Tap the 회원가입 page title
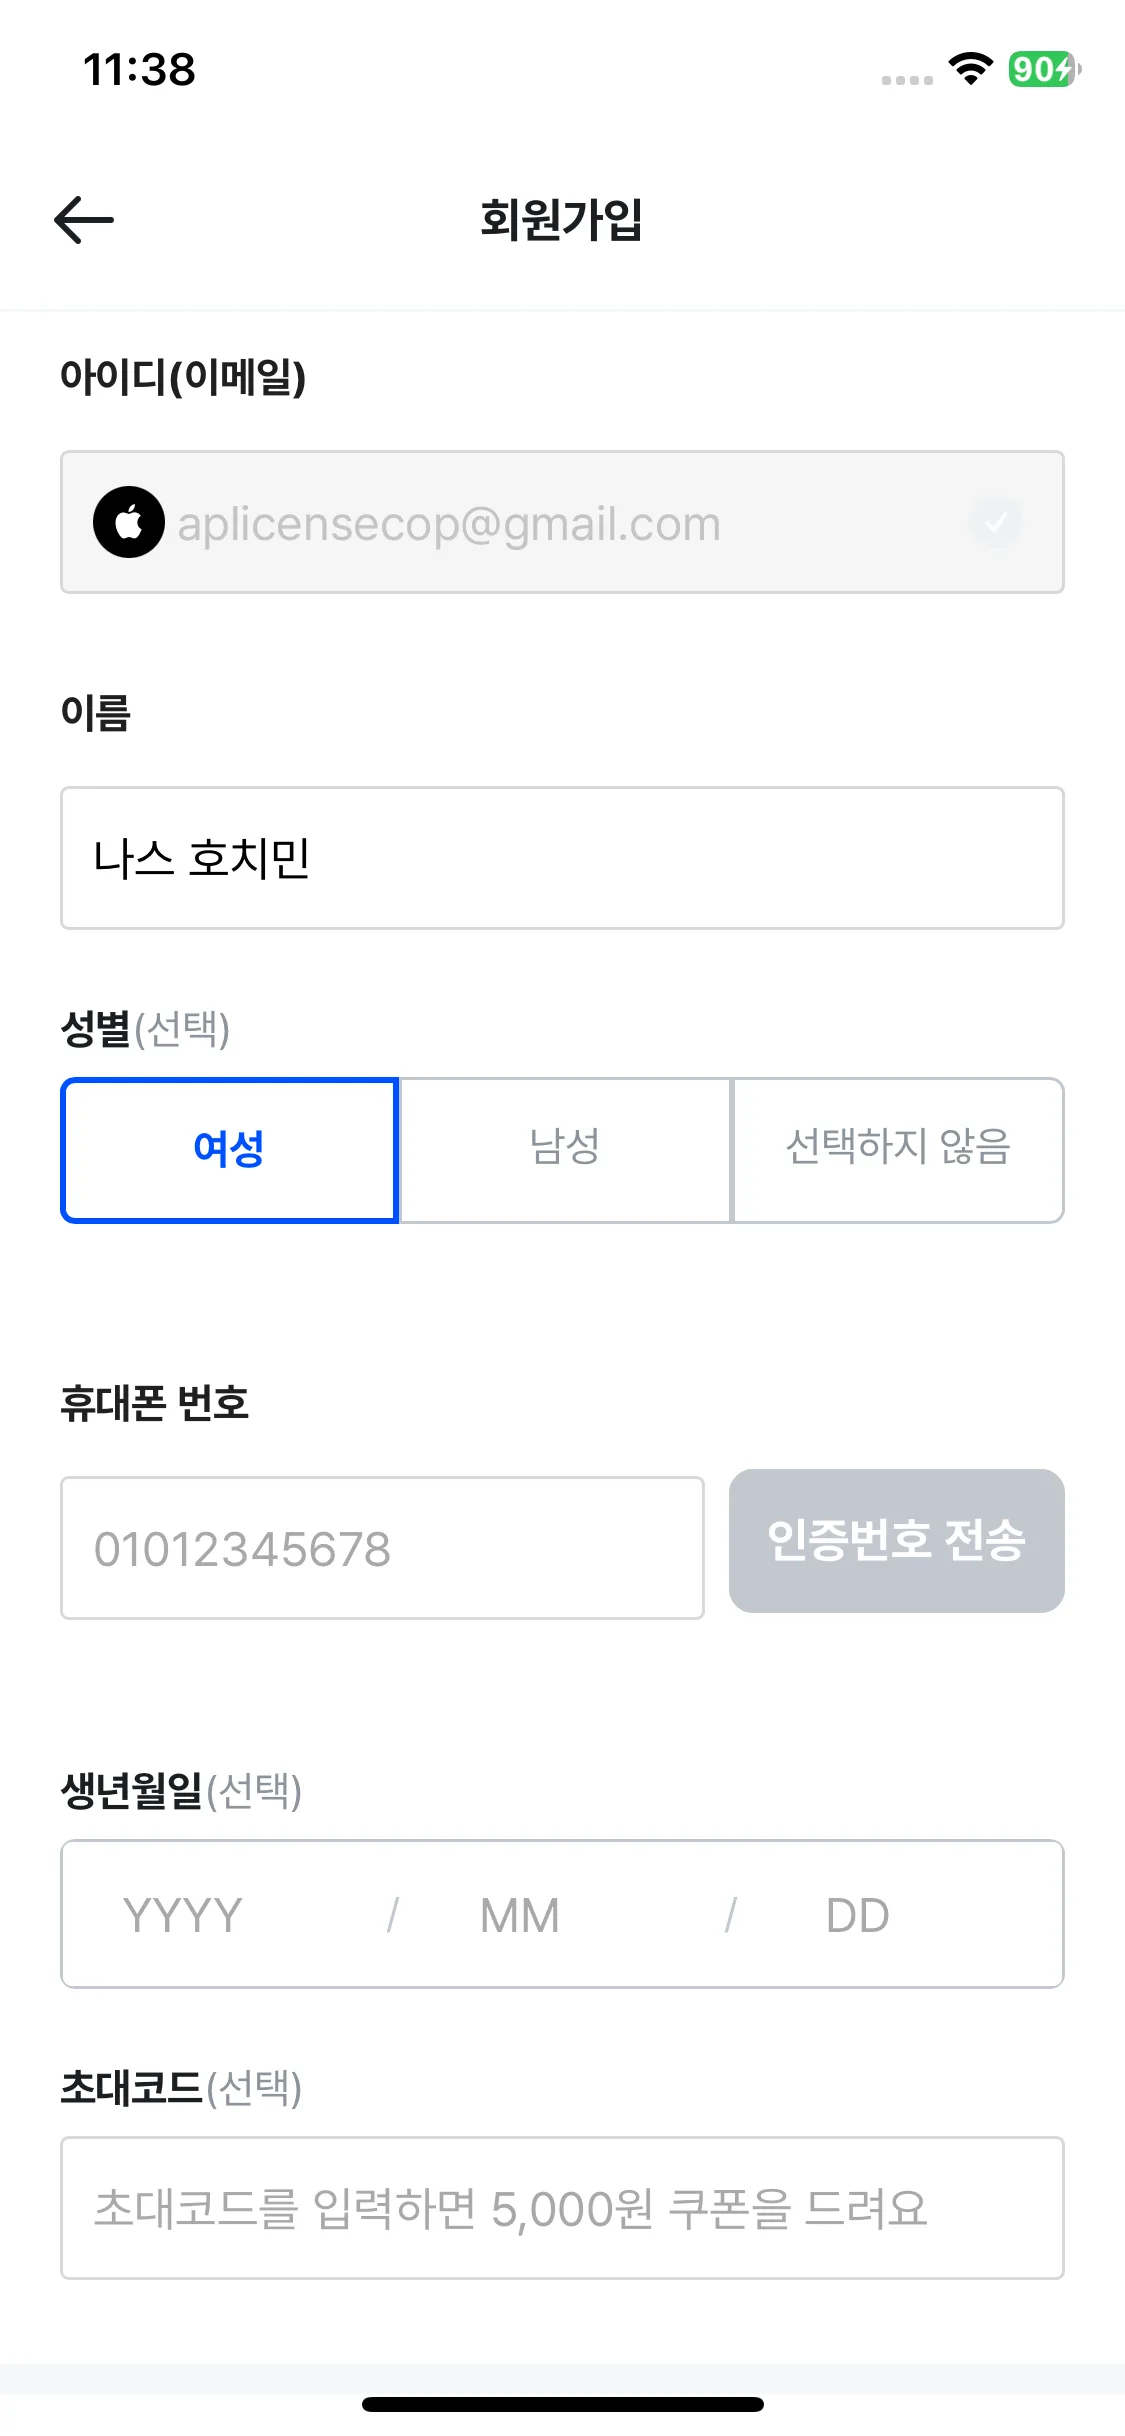This screenshot has width=1125, height=2436. (562, 220)
